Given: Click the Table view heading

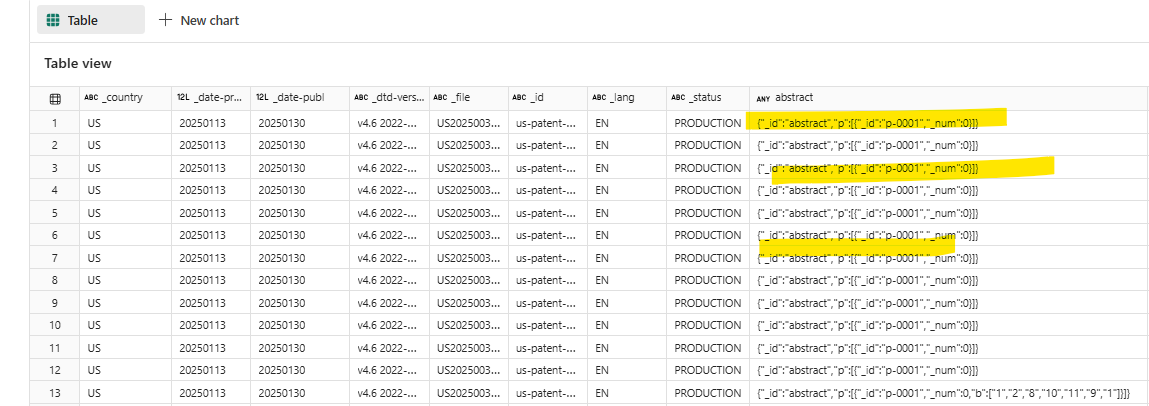Looking at the screenshot, I should (x=78, y=63).
